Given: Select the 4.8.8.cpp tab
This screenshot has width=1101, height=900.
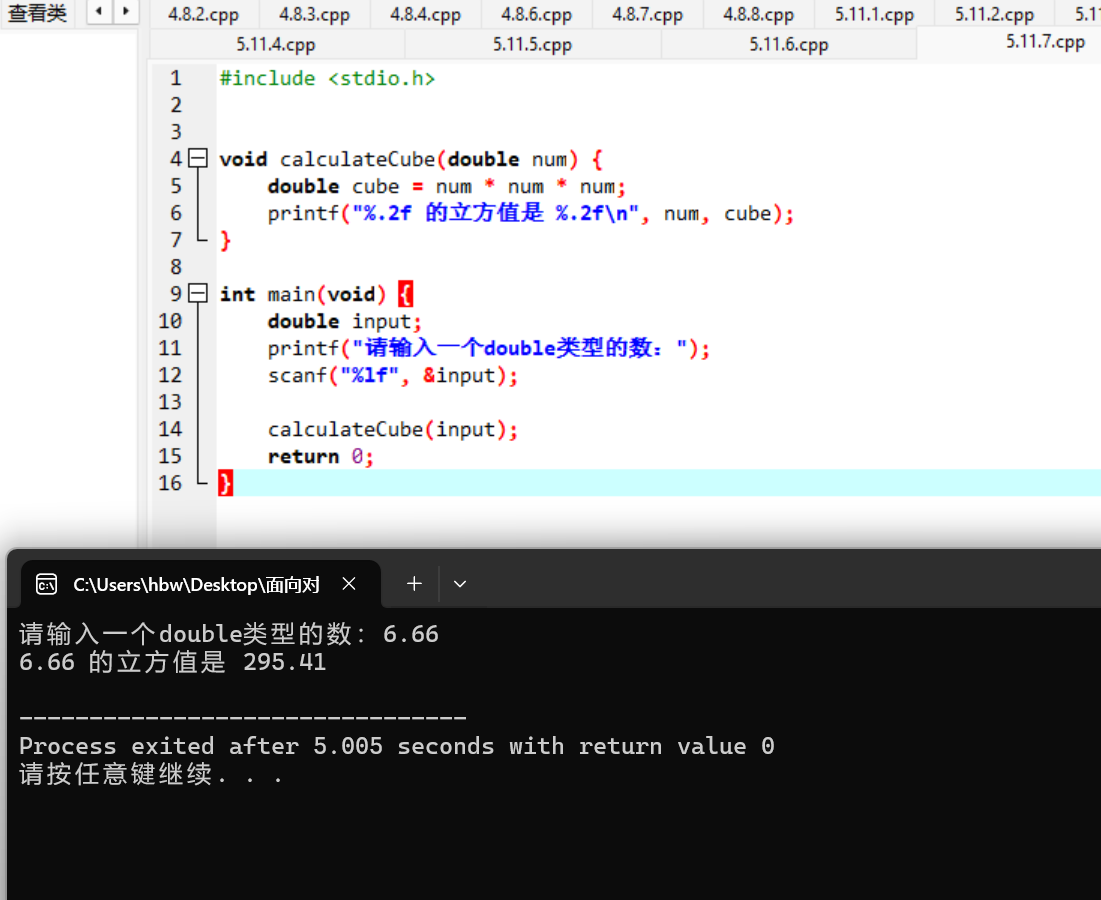Looking at the screenshot, I should (x=758, y=14).
